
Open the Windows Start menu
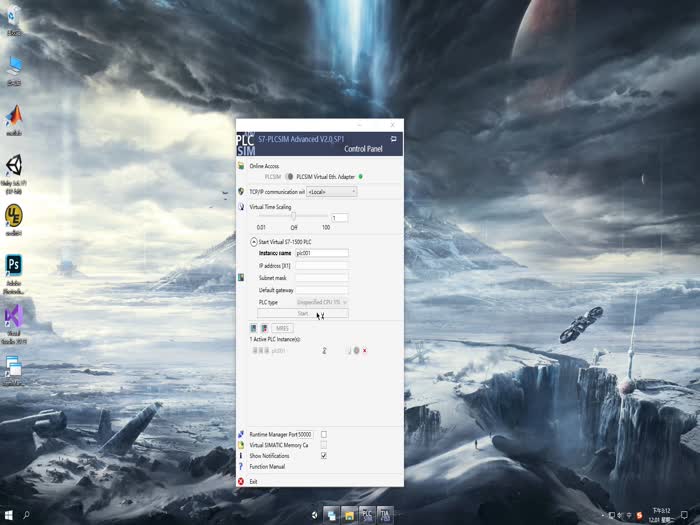[8, 516]
